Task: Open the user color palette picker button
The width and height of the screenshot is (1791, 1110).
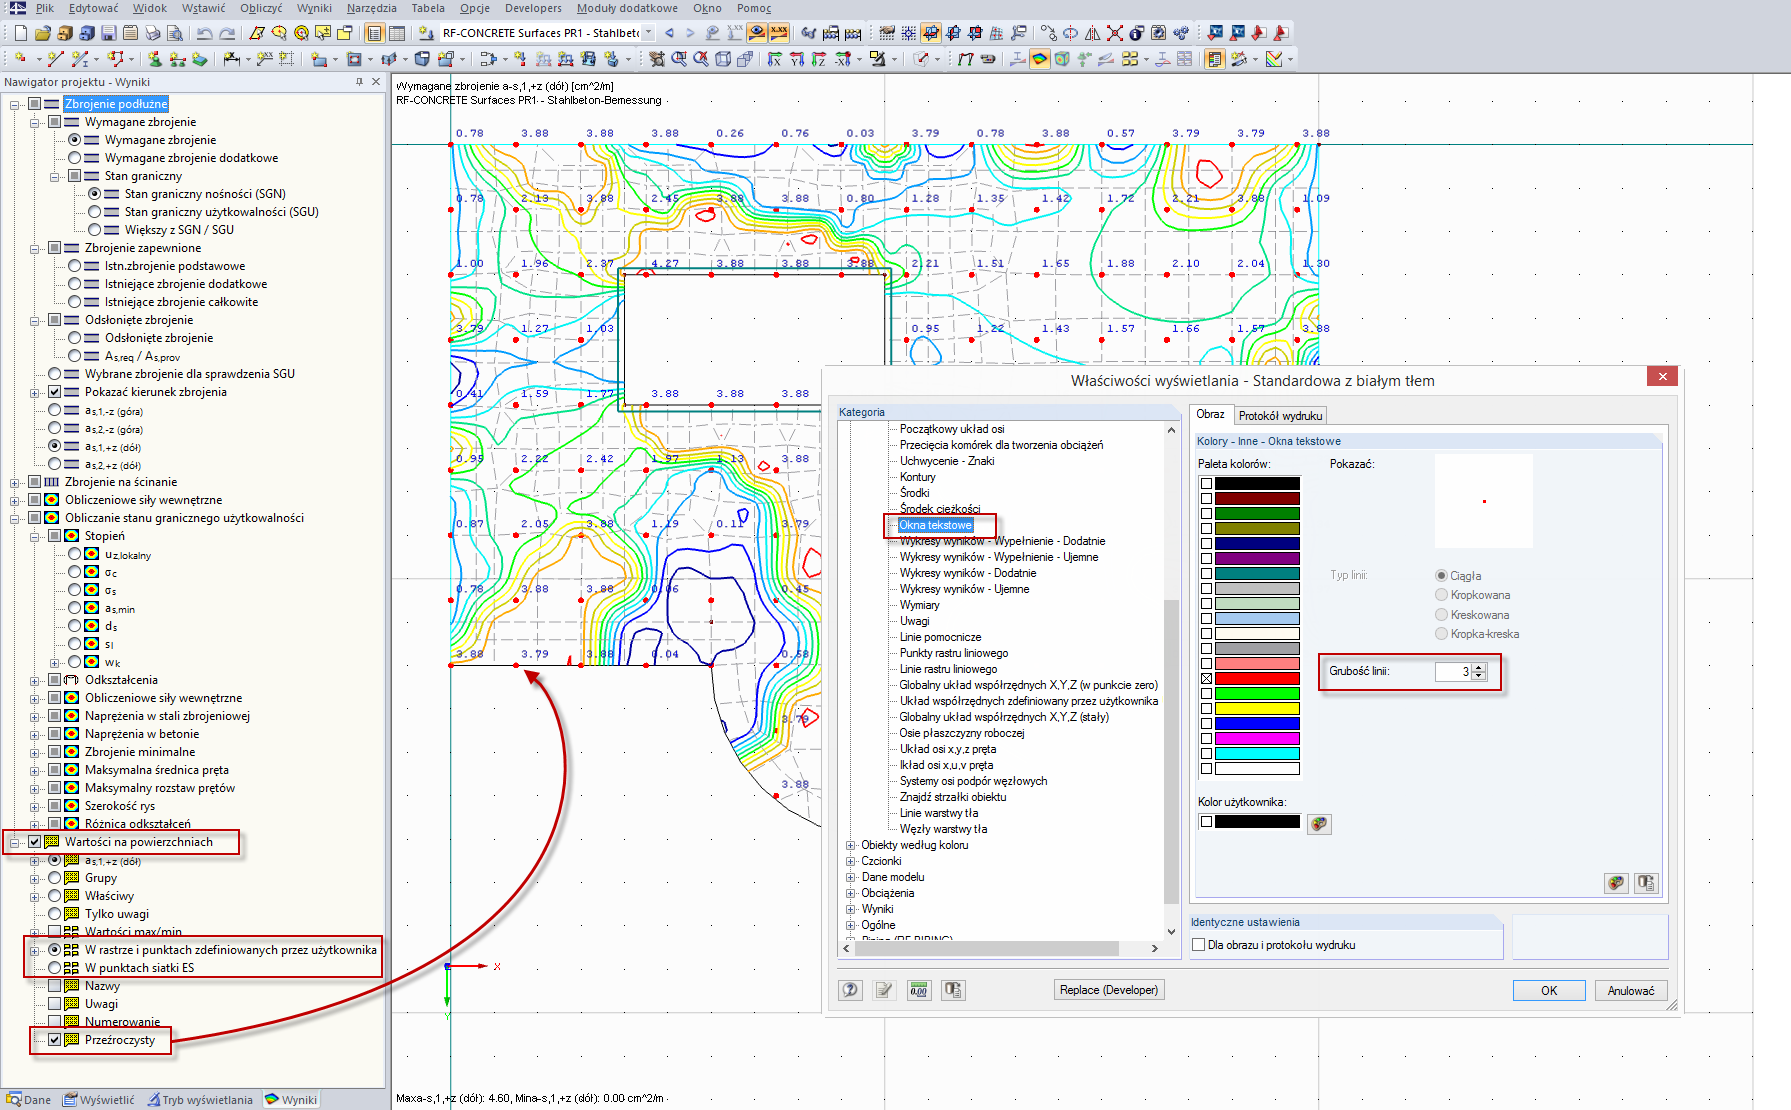Action: point(1319,824)
